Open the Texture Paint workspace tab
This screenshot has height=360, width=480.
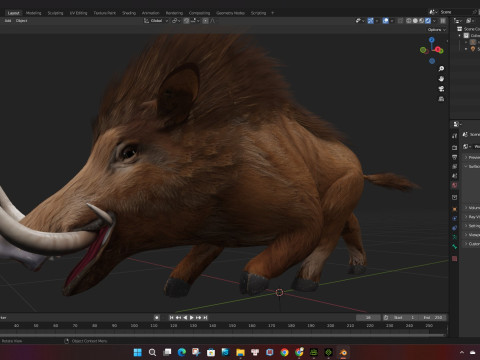pyautogui.click(x=104, y=13)
